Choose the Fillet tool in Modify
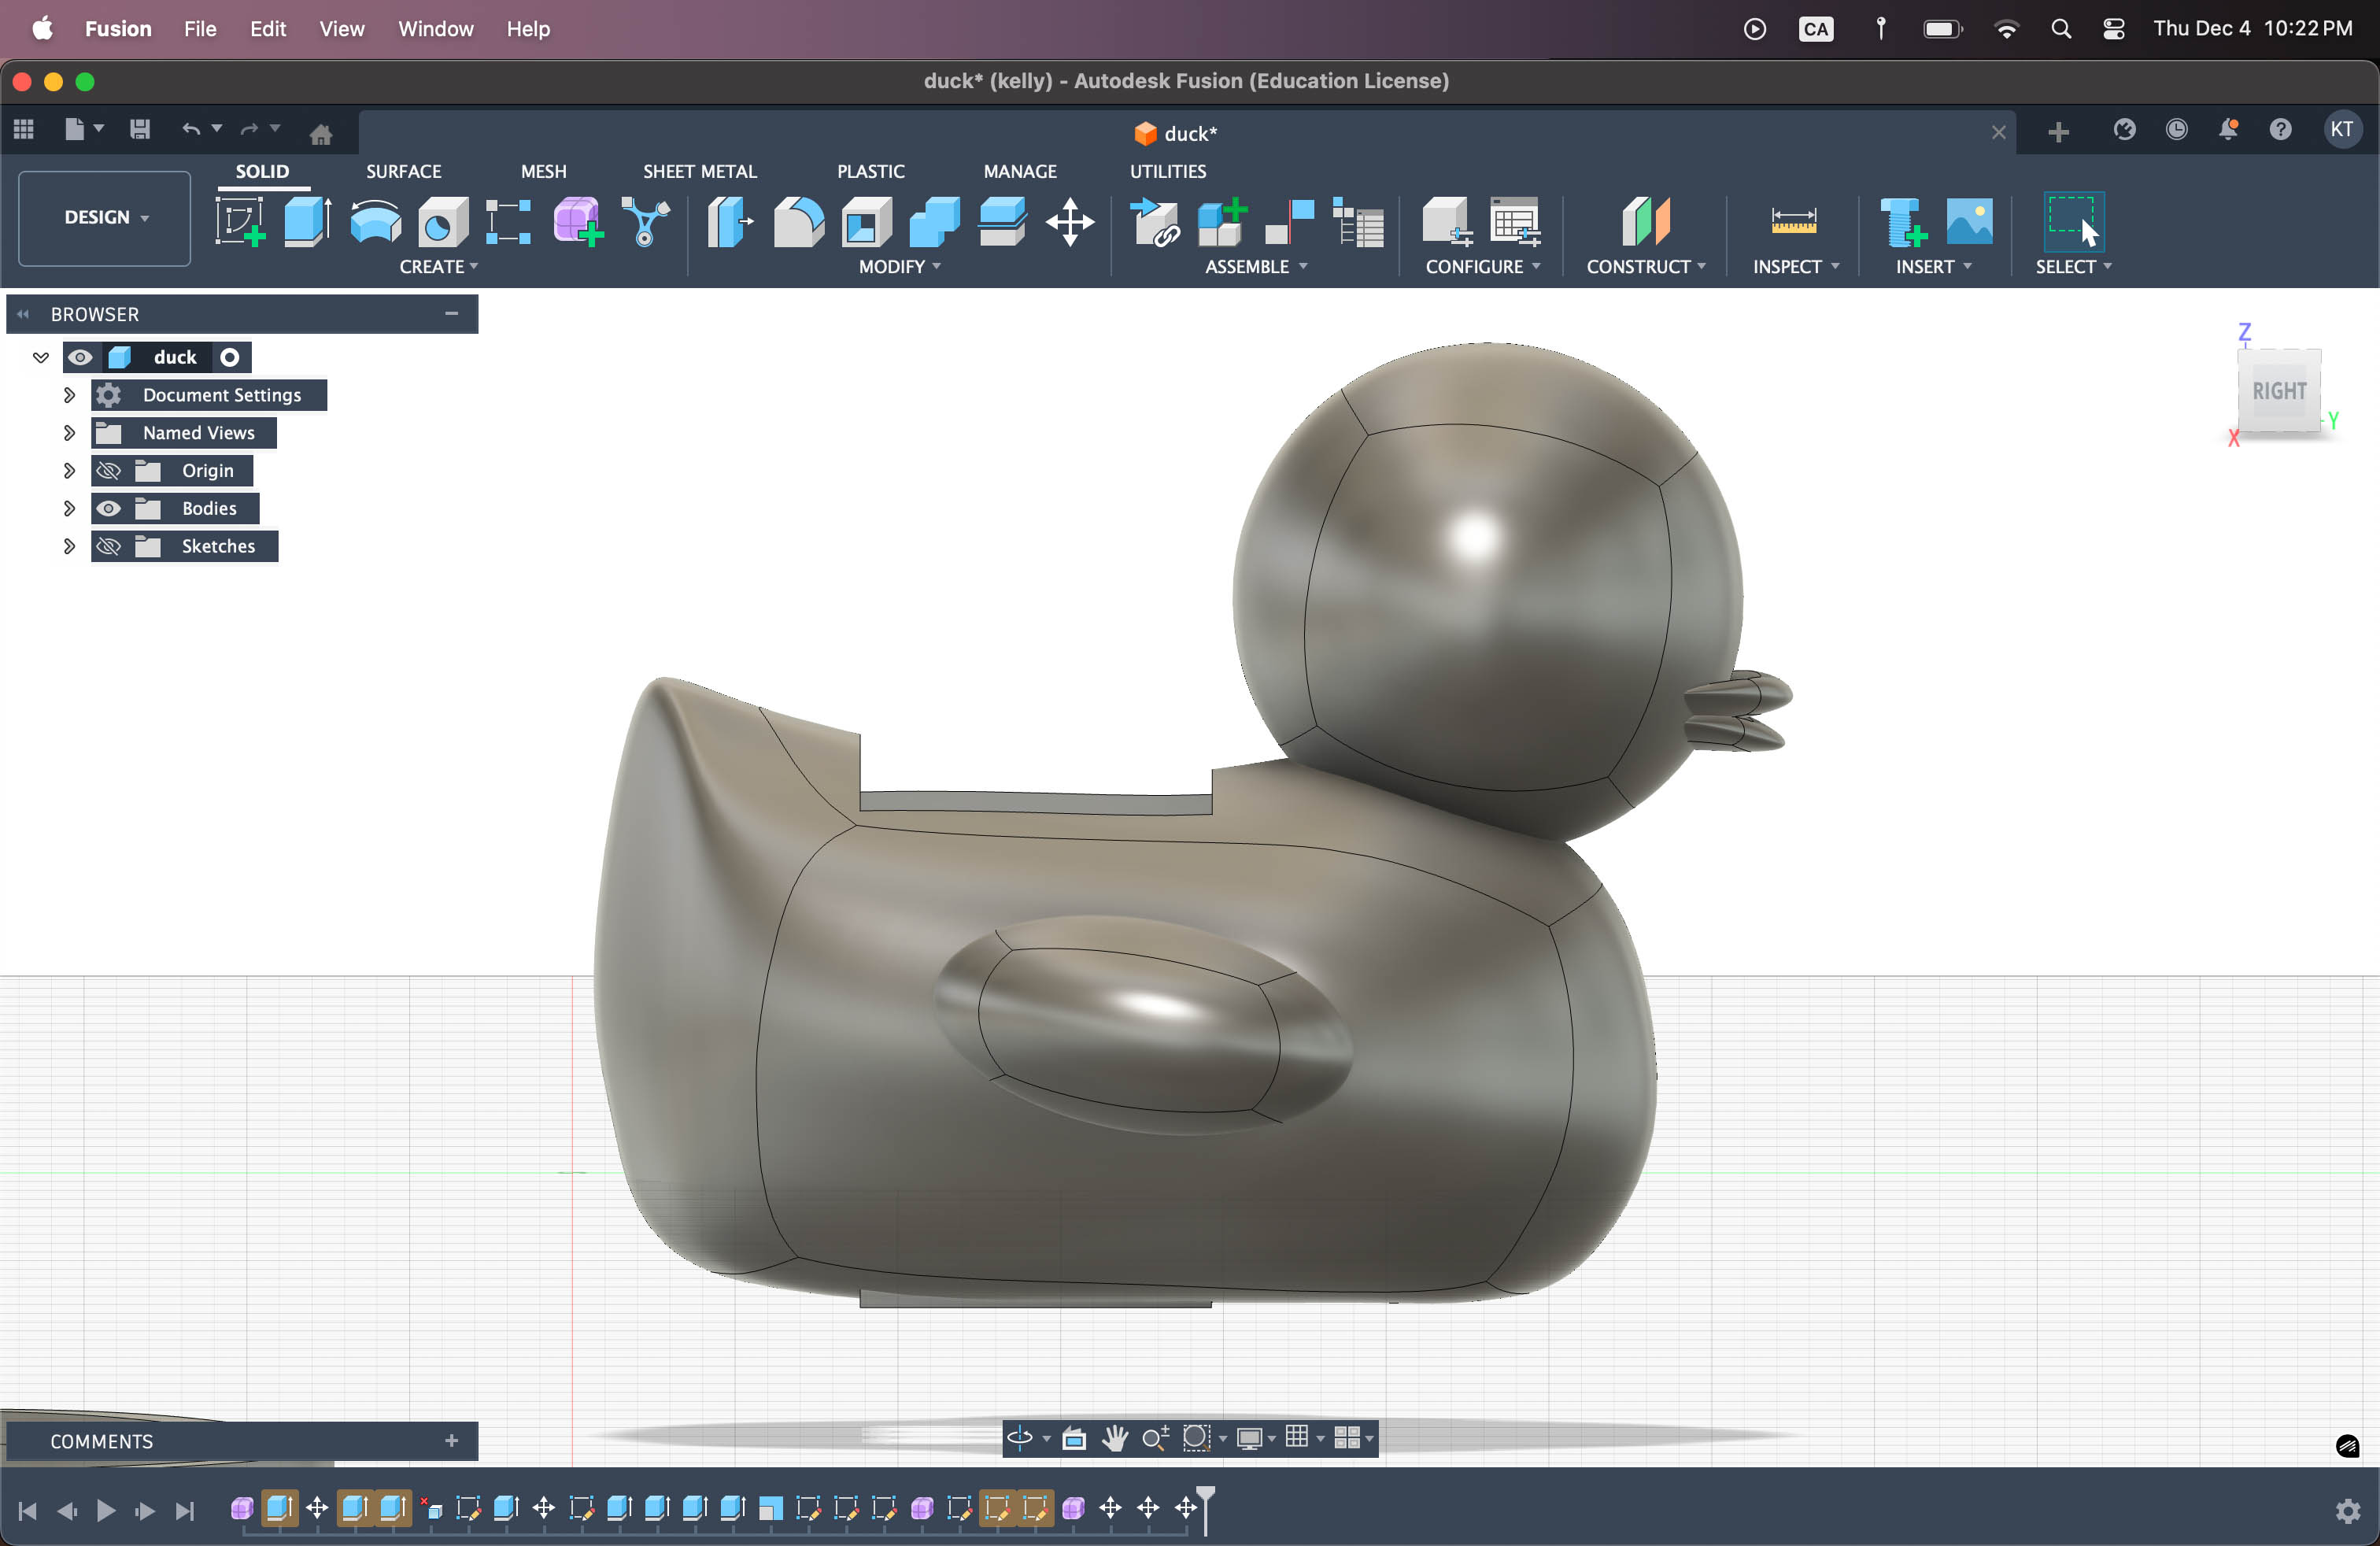The width and height of the screenshot is (2380, 1546). pyautogui.click(x=798, y=221)
